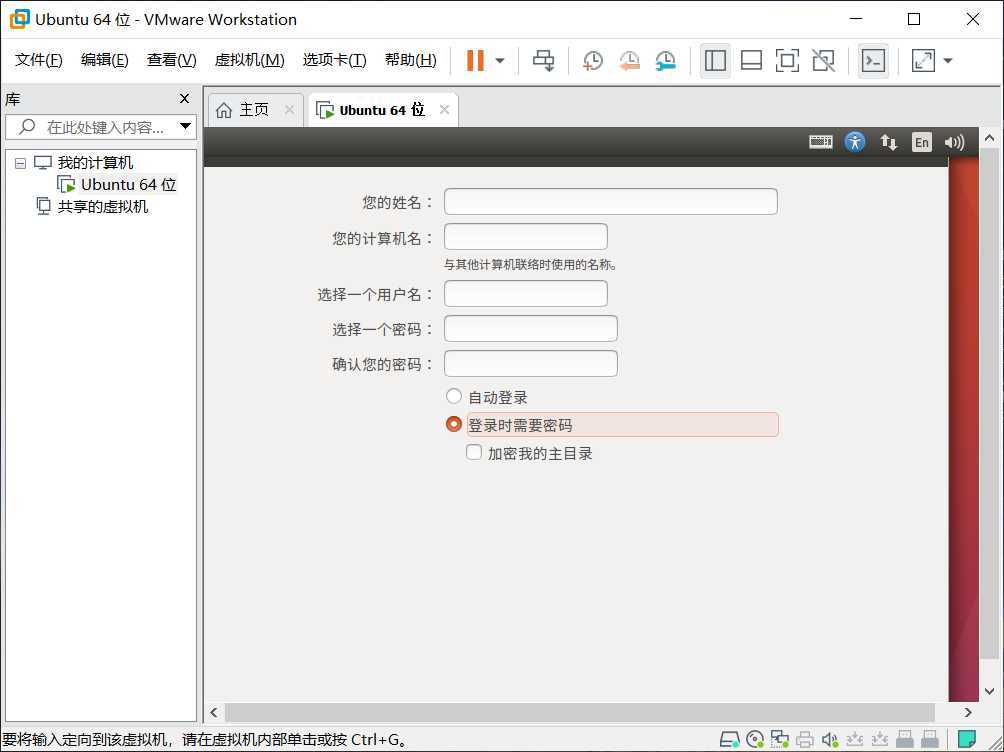Click the horizontal scrollbar right arrow
Screen dimensions: 1004x752
click(x=968, y=712)
